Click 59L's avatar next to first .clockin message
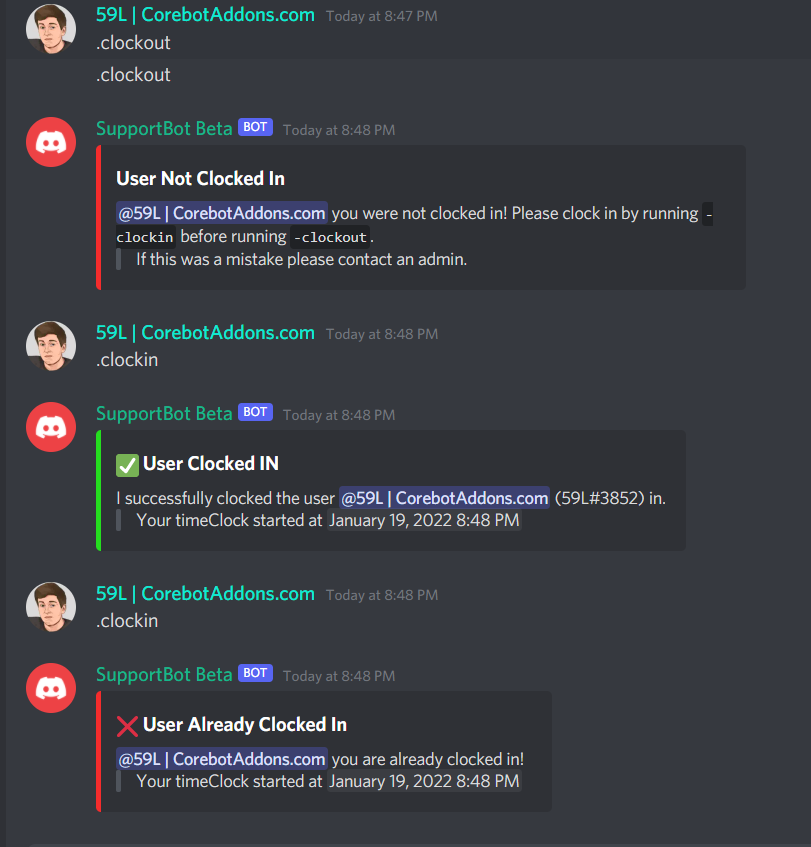811x847 pixels. [51, 346]
